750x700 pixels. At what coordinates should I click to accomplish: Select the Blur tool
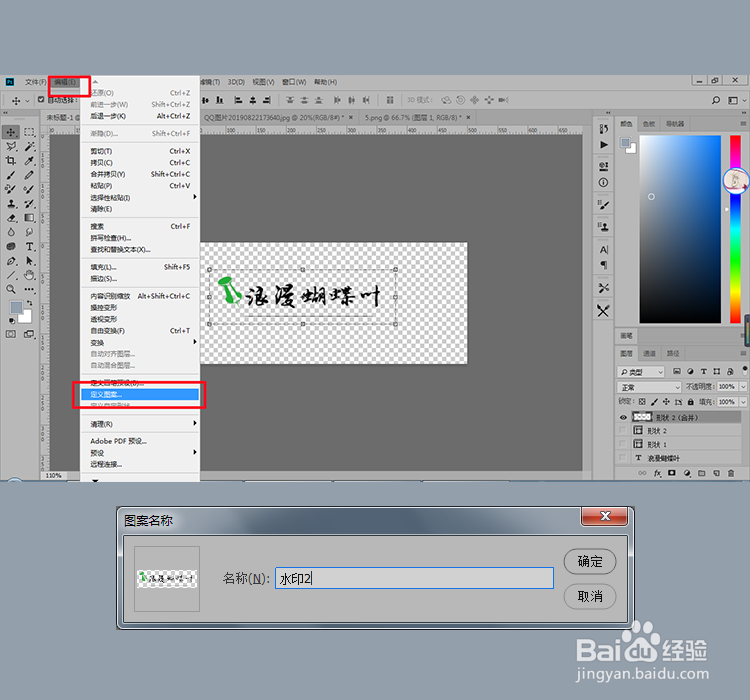pos(11,233)
